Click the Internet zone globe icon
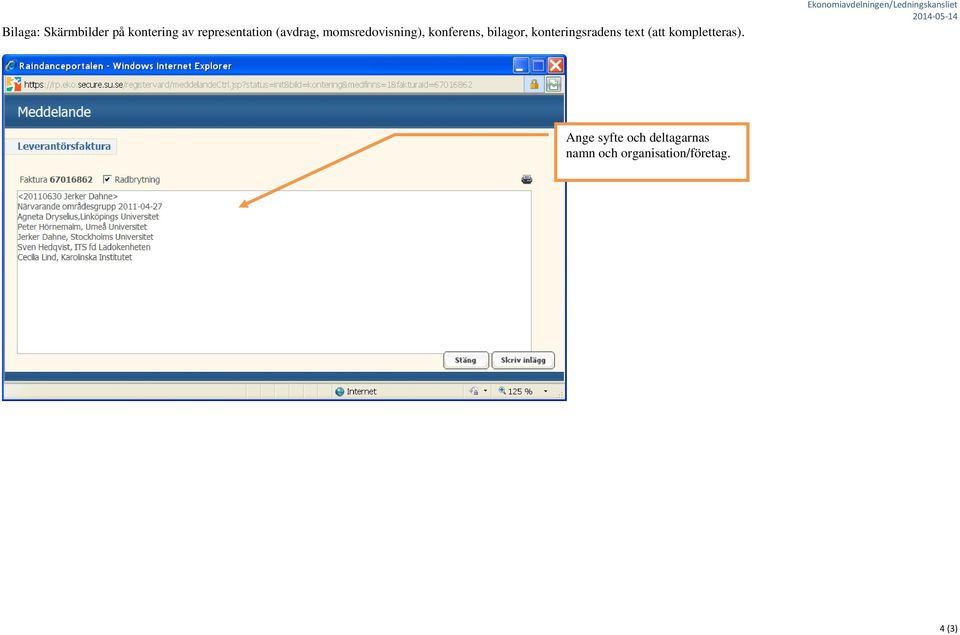This screenshot has width=960, height=635. click(340, 392)
